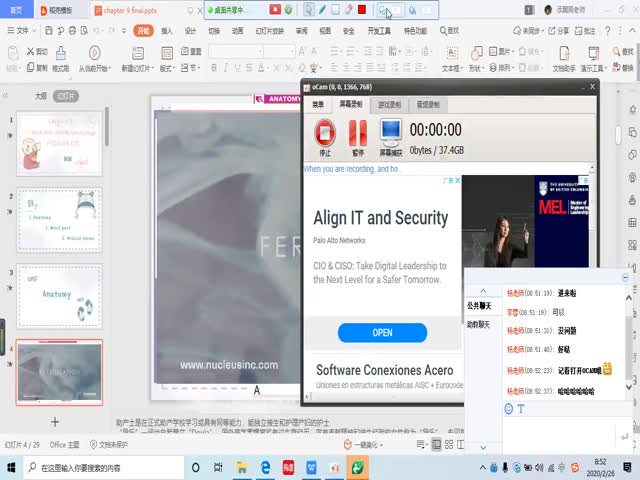
Task: Select the eraser tool in sharing toolbar
Action: click(348, 10)
